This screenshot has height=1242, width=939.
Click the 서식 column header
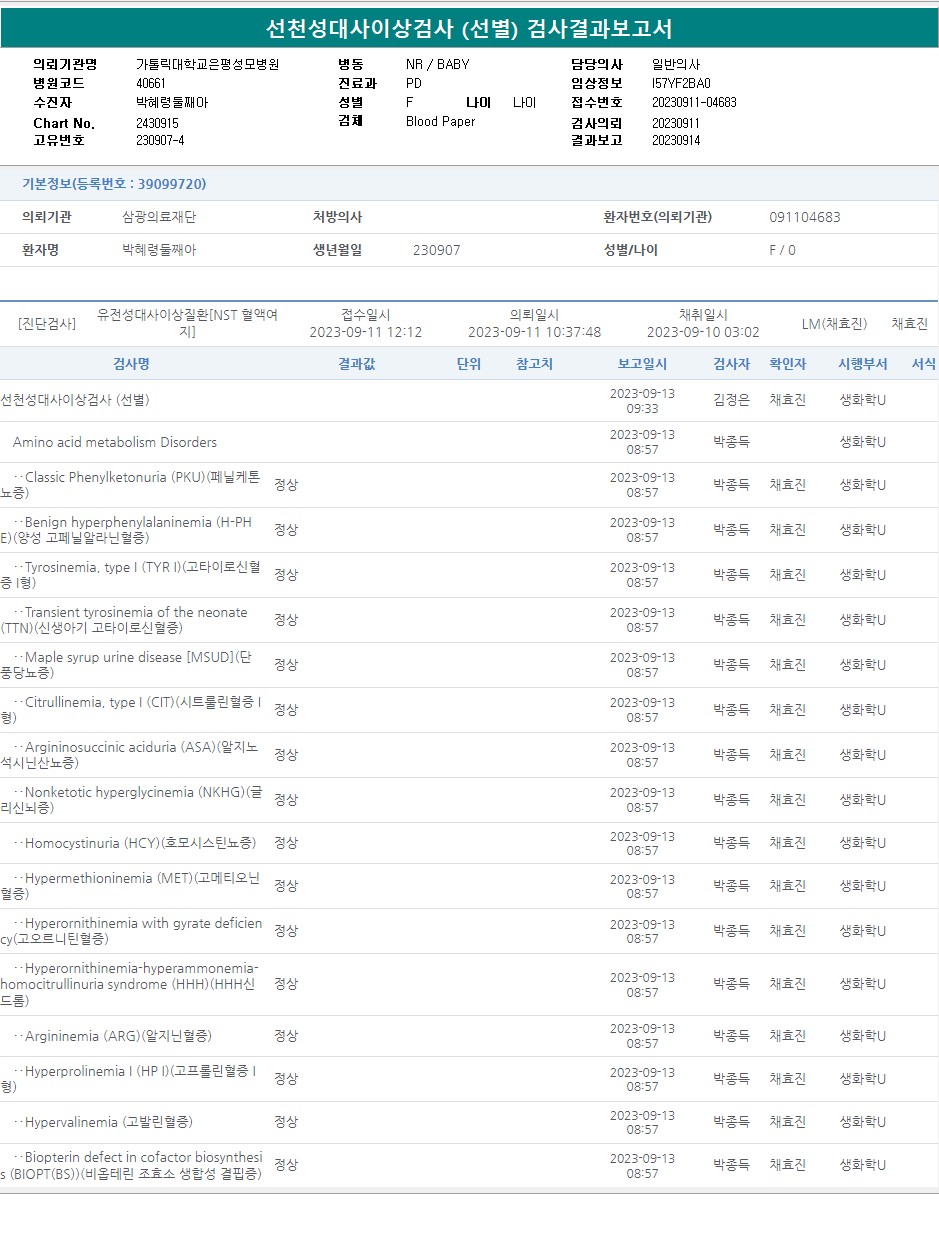923,364
